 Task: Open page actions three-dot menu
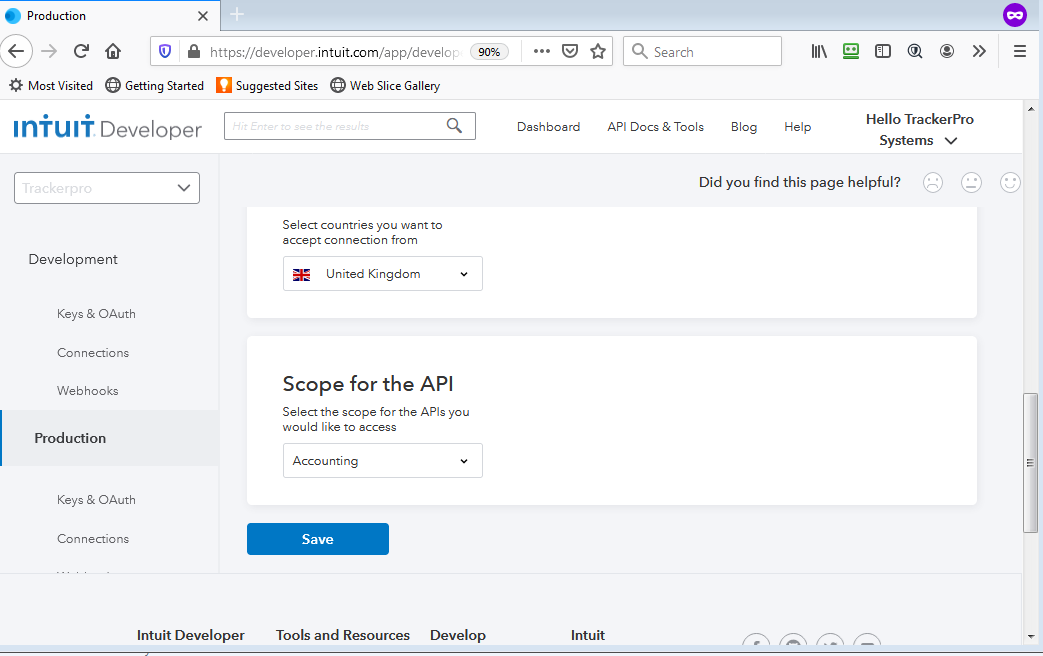541,51
